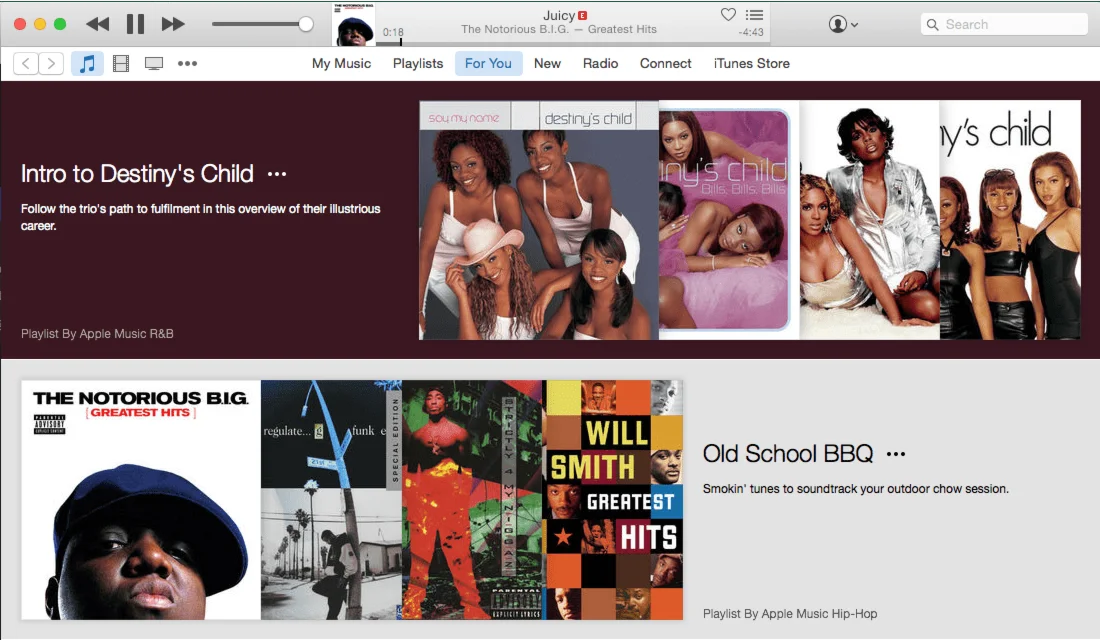Go forward with the right chevron

(x=51, y=63)
